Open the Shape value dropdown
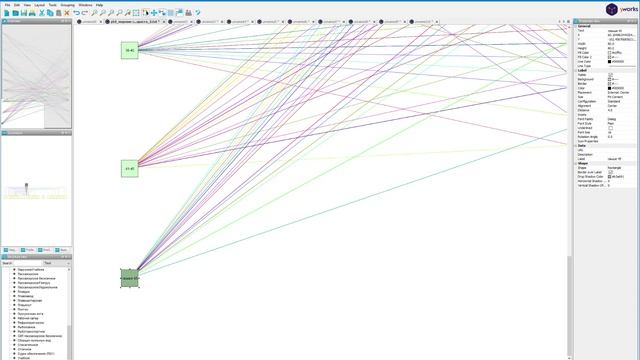The height and width of the screenshot is (360, 640). [621, 168]
